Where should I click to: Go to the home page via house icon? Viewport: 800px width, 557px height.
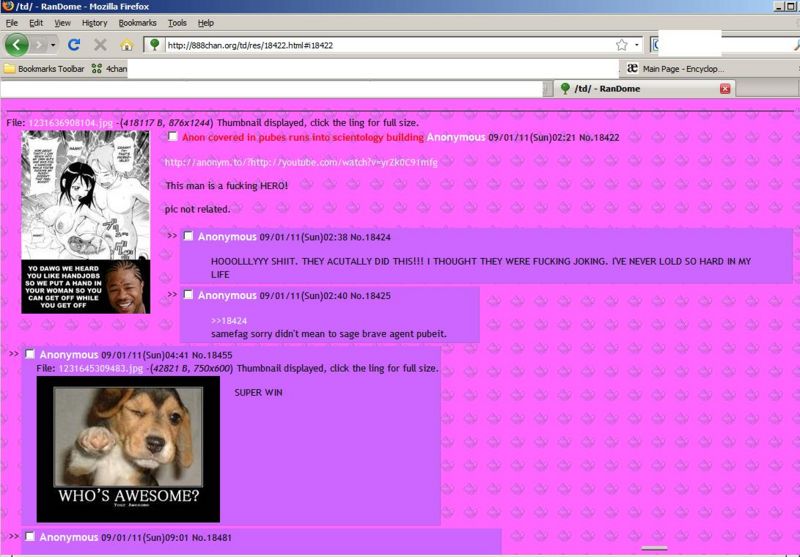click(127, 45)
